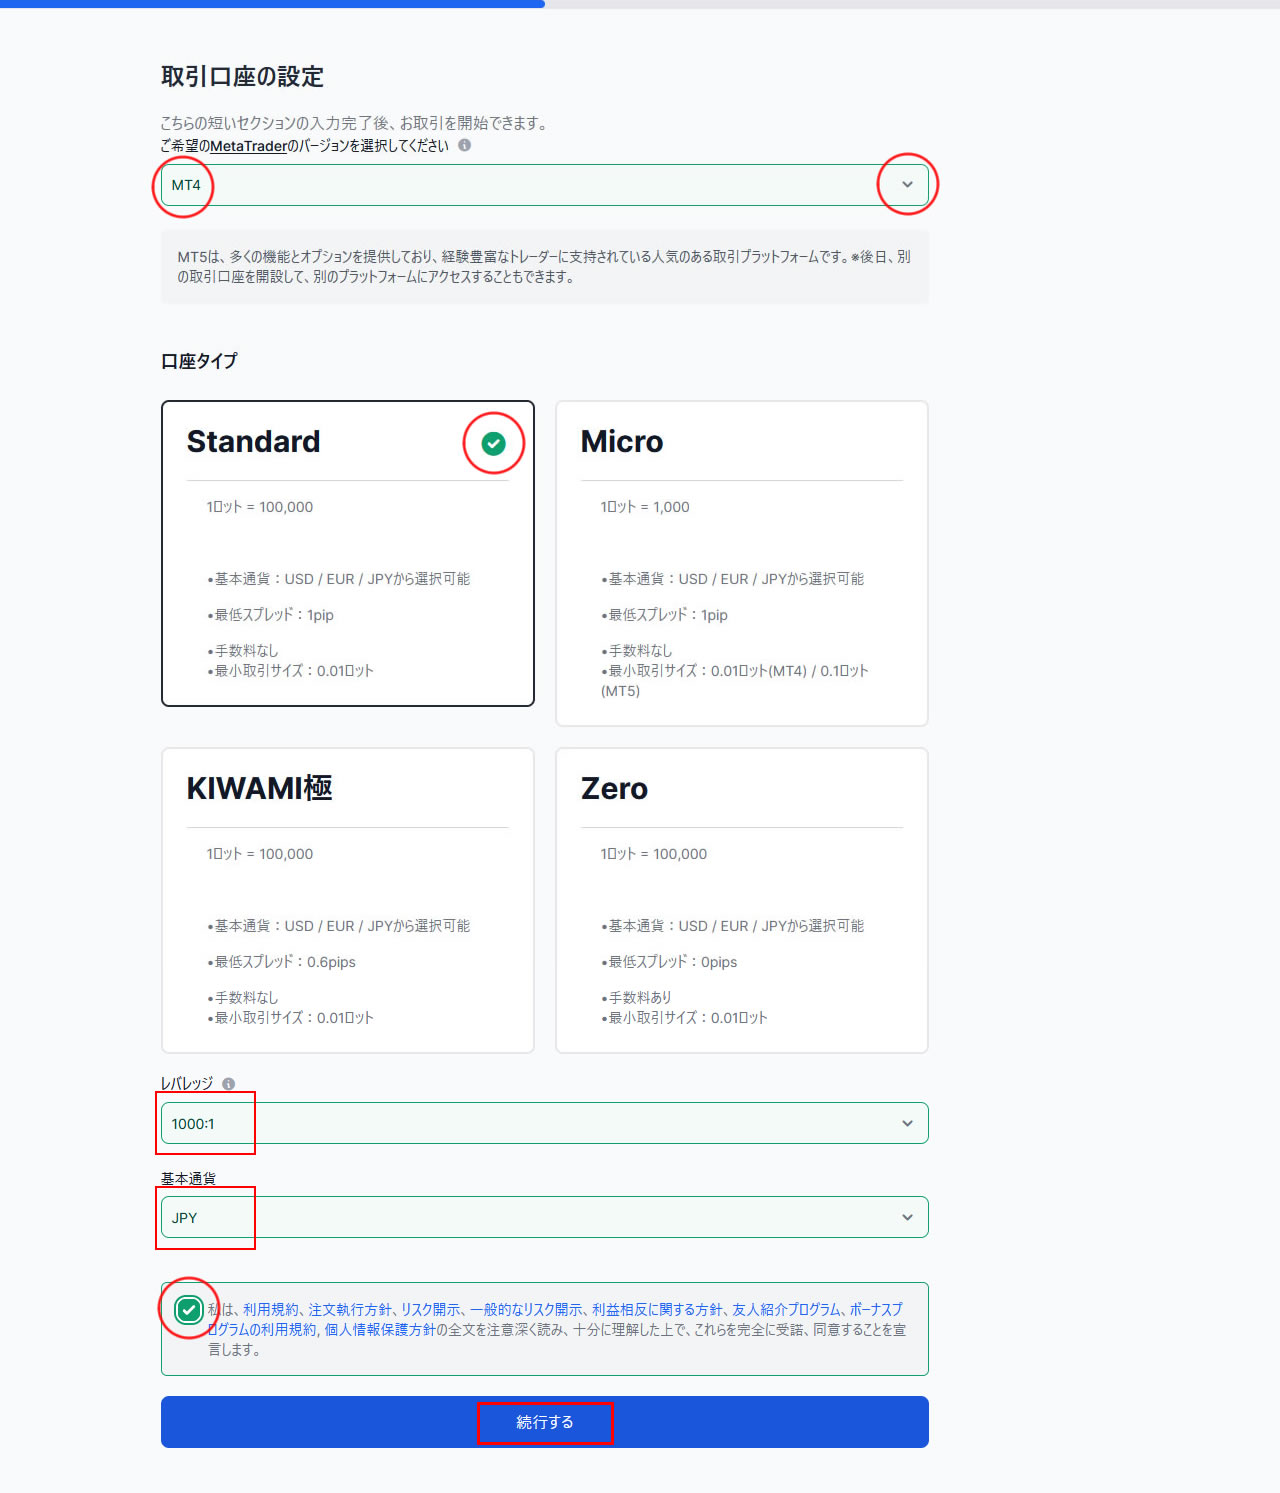1280x1493 pixels.
Task: Pick the Zero account type card
Action: [x=741, y=900]
